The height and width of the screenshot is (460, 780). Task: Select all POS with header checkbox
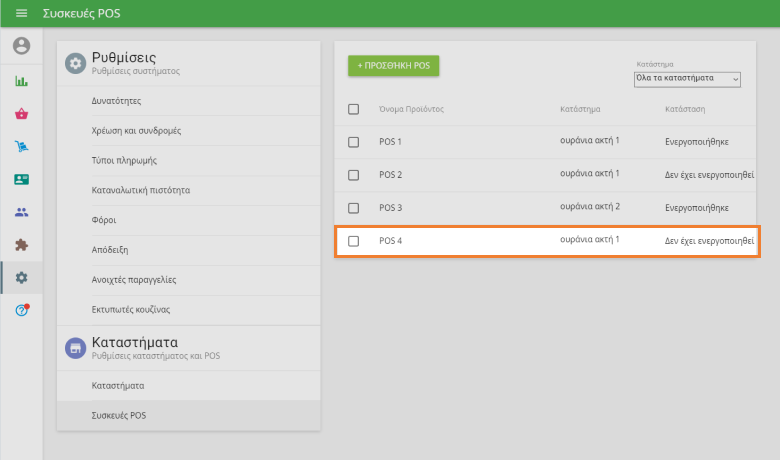coord(353,109)
